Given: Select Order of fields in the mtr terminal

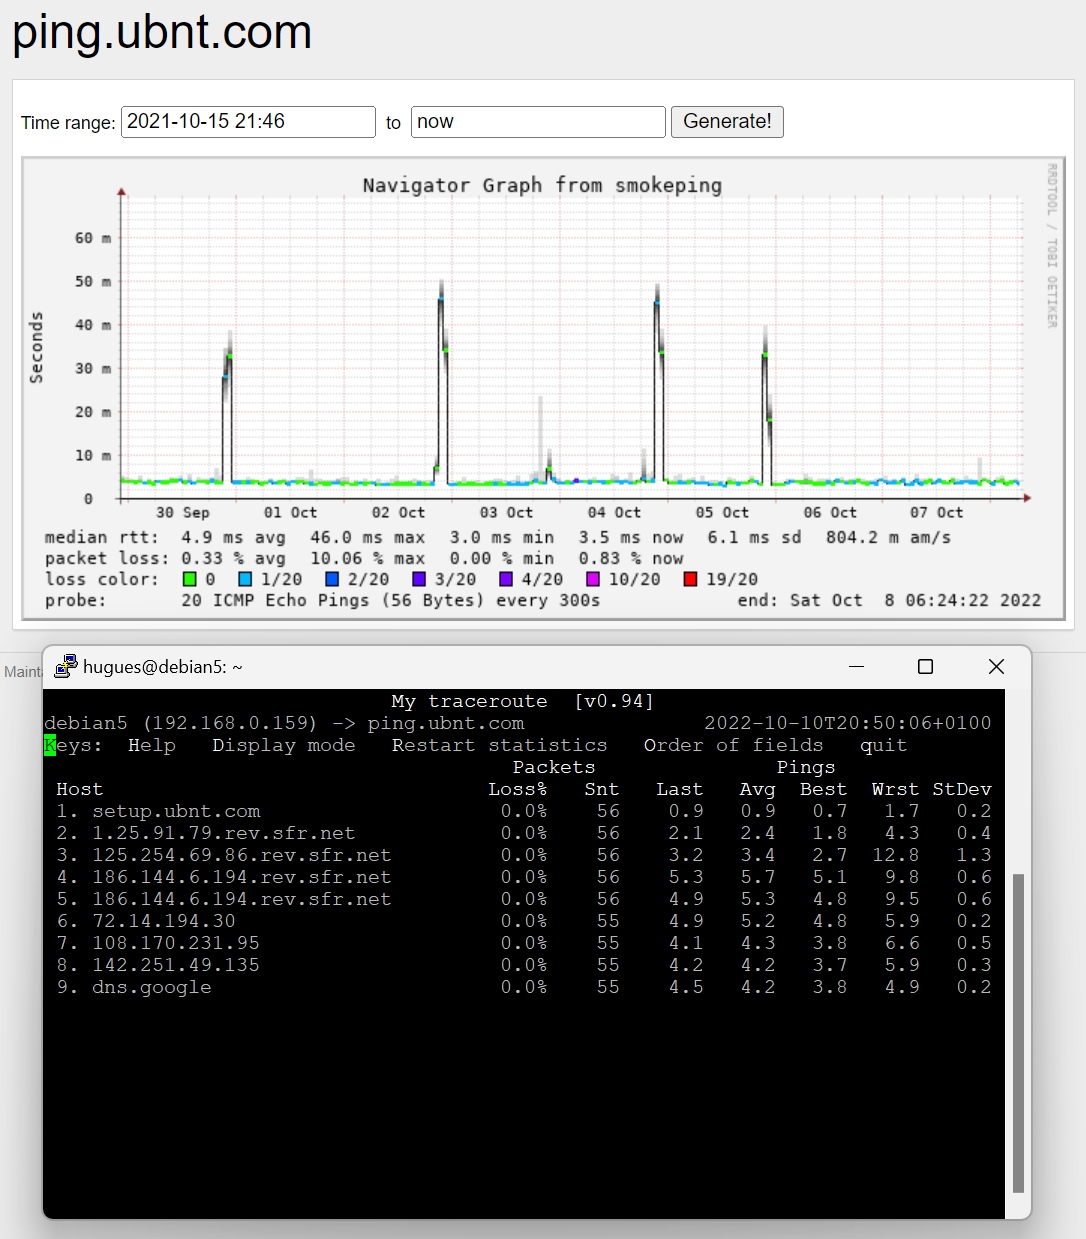Looking at the screenshot, I should coord(734,745).
